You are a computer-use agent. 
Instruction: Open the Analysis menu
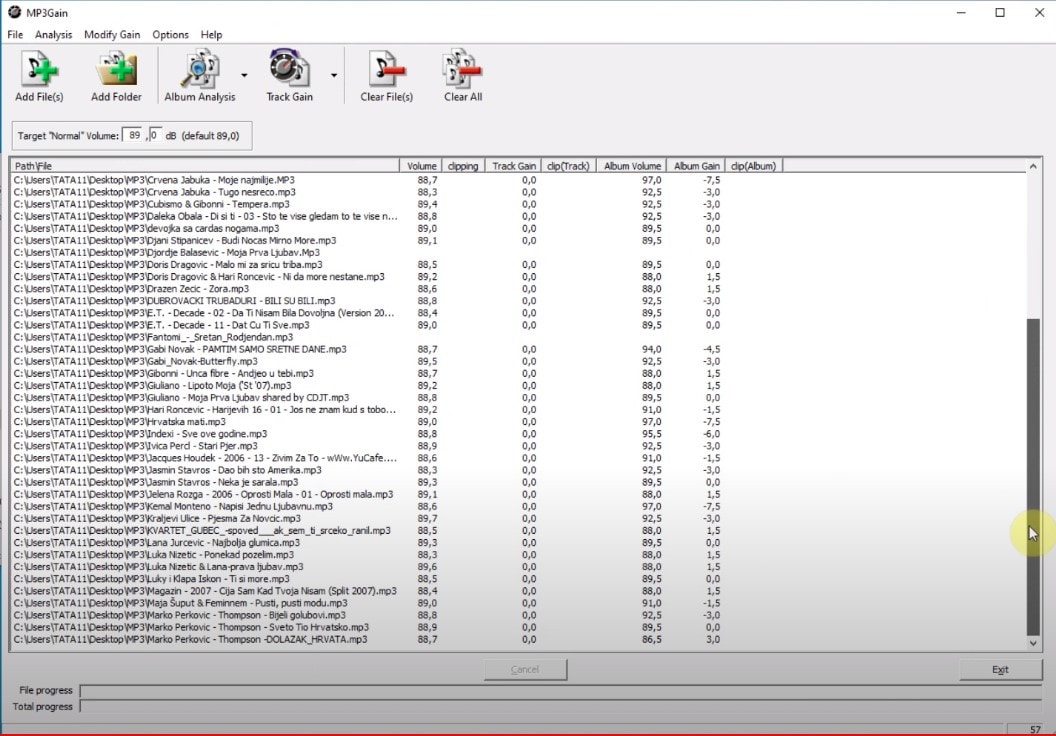[53, 34]
